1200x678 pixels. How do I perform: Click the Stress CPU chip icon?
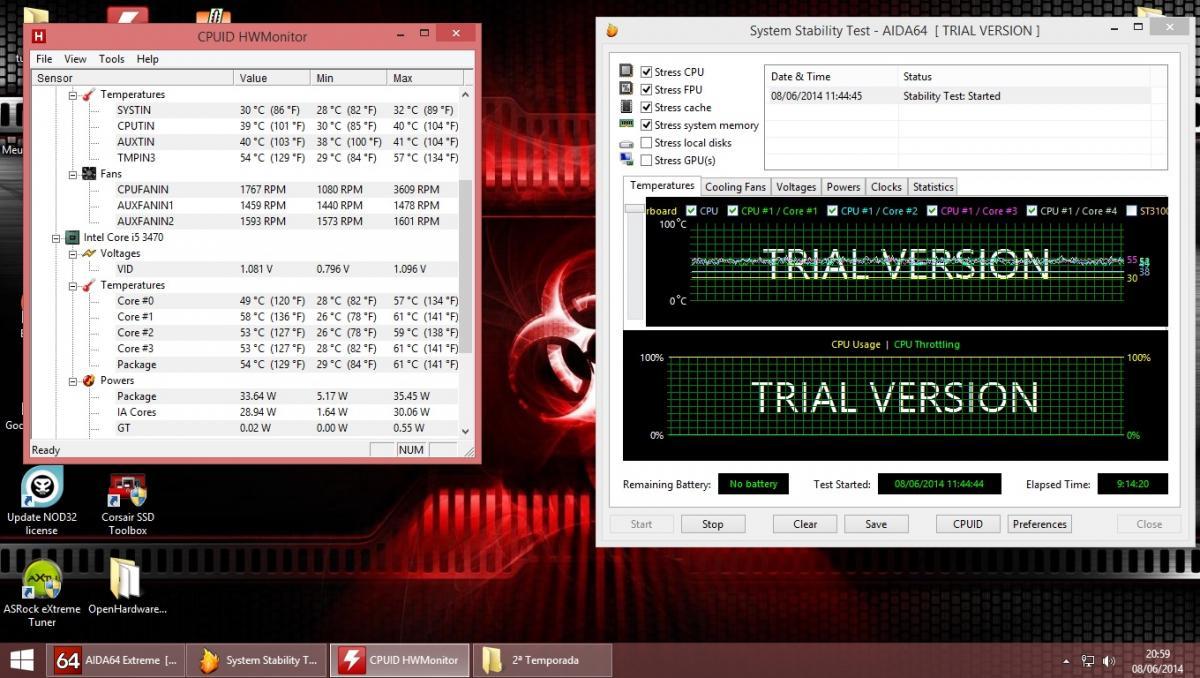click(626, 71)
